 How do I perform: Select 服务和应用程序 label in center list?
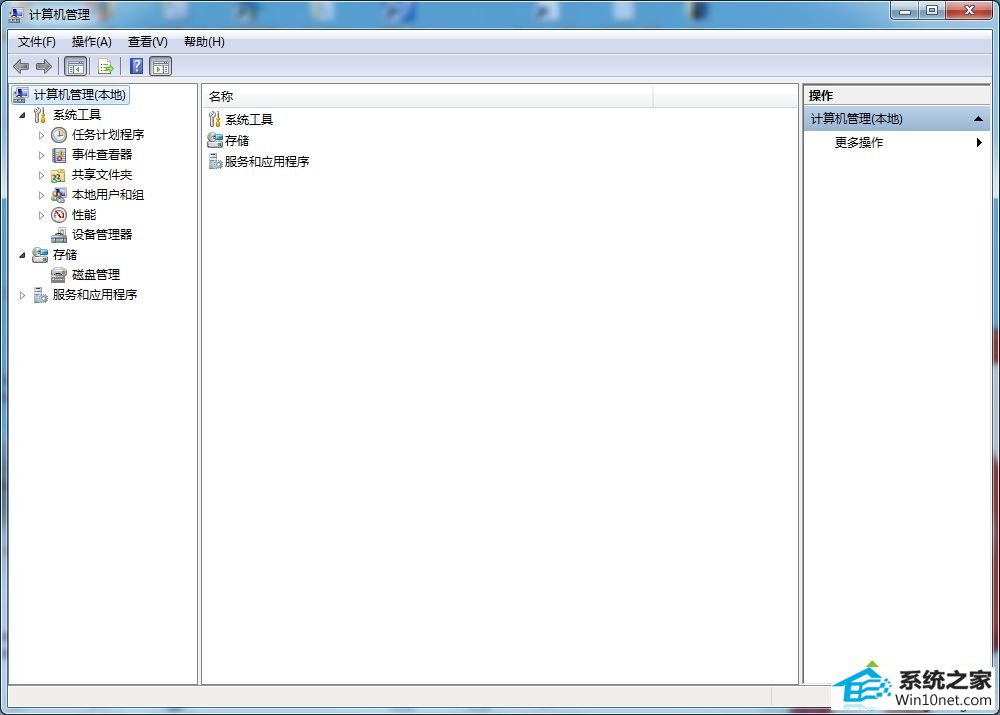pos(267,161)
